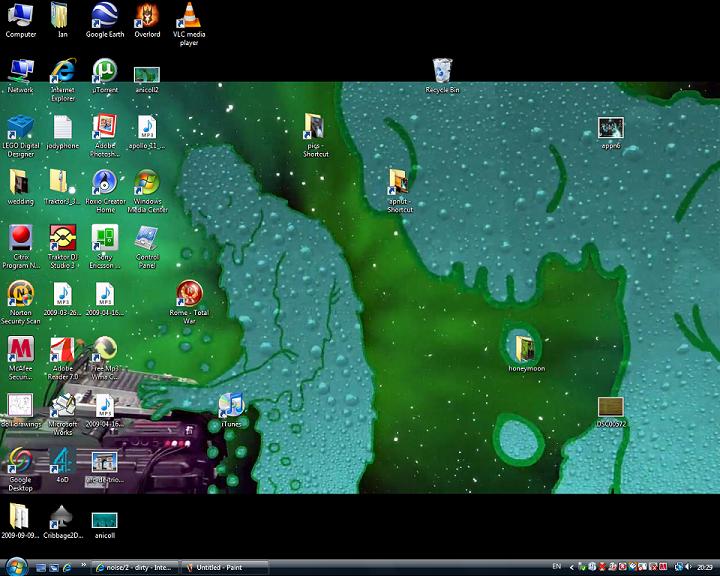The height and width of the screenshot is (585, 720).
Task: Select the honeymoon folder
Action: [524, 349]
